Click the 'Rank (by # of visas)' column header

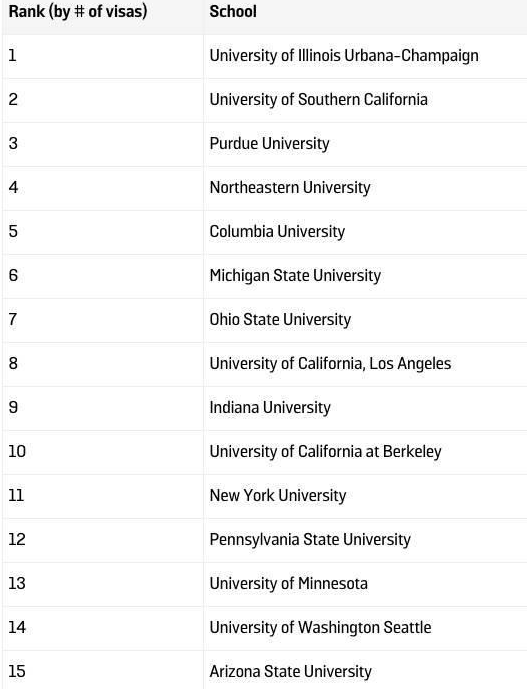77,12
